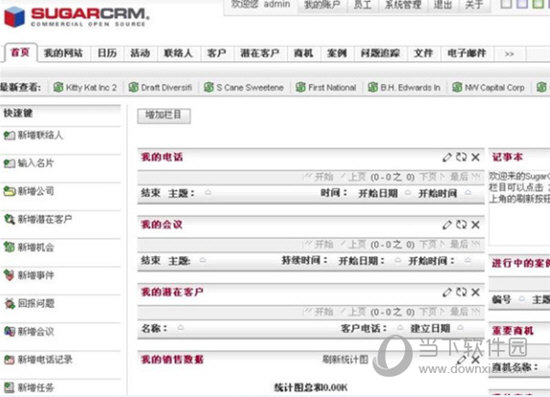Close the 我的会议 panel
The height and width of the screenshot is (397, 550).
475,225
